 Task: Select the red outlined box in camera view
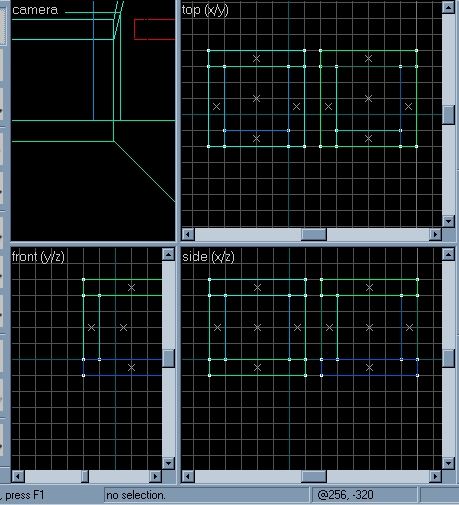(155, 29)
